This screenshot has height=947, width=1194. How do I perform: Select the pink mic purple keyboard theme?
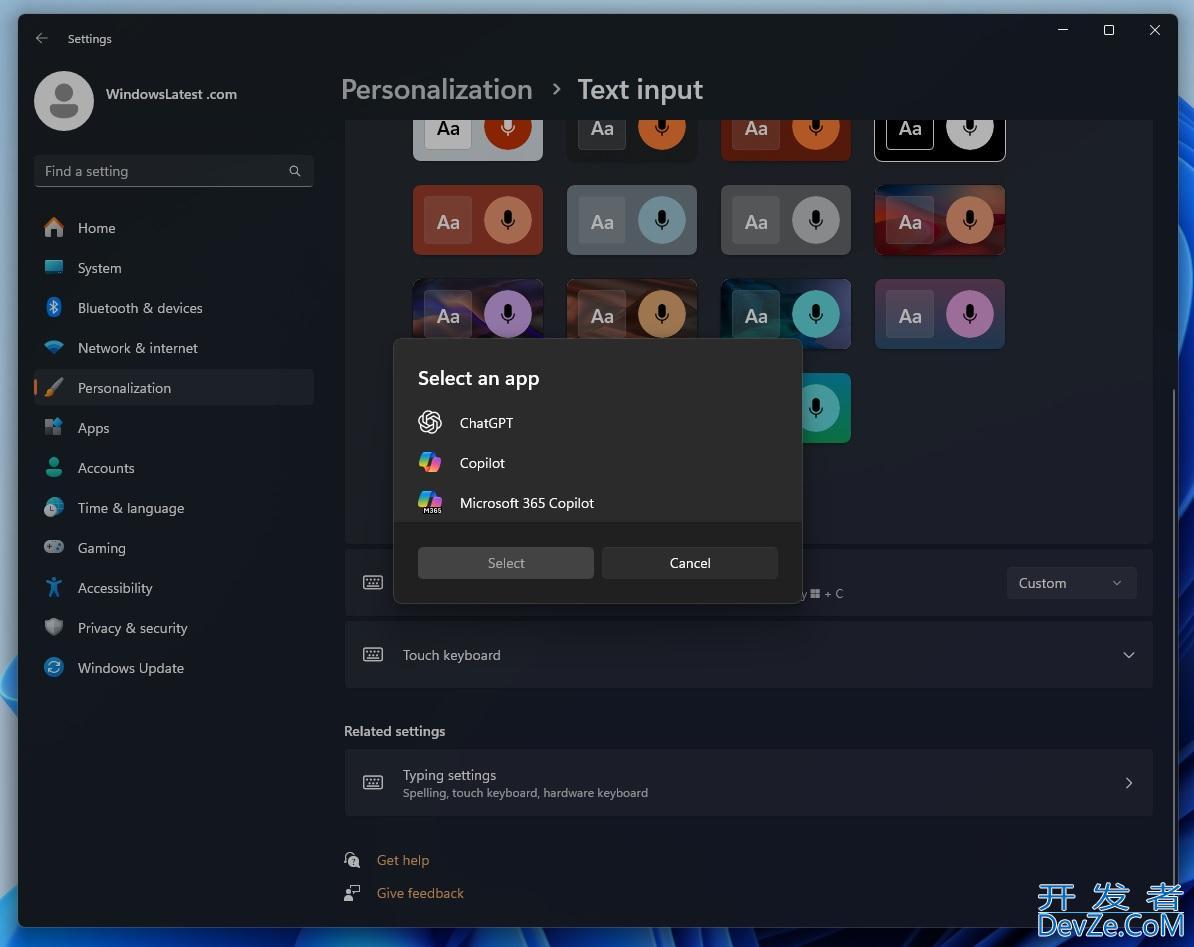[x=940, y=314]
